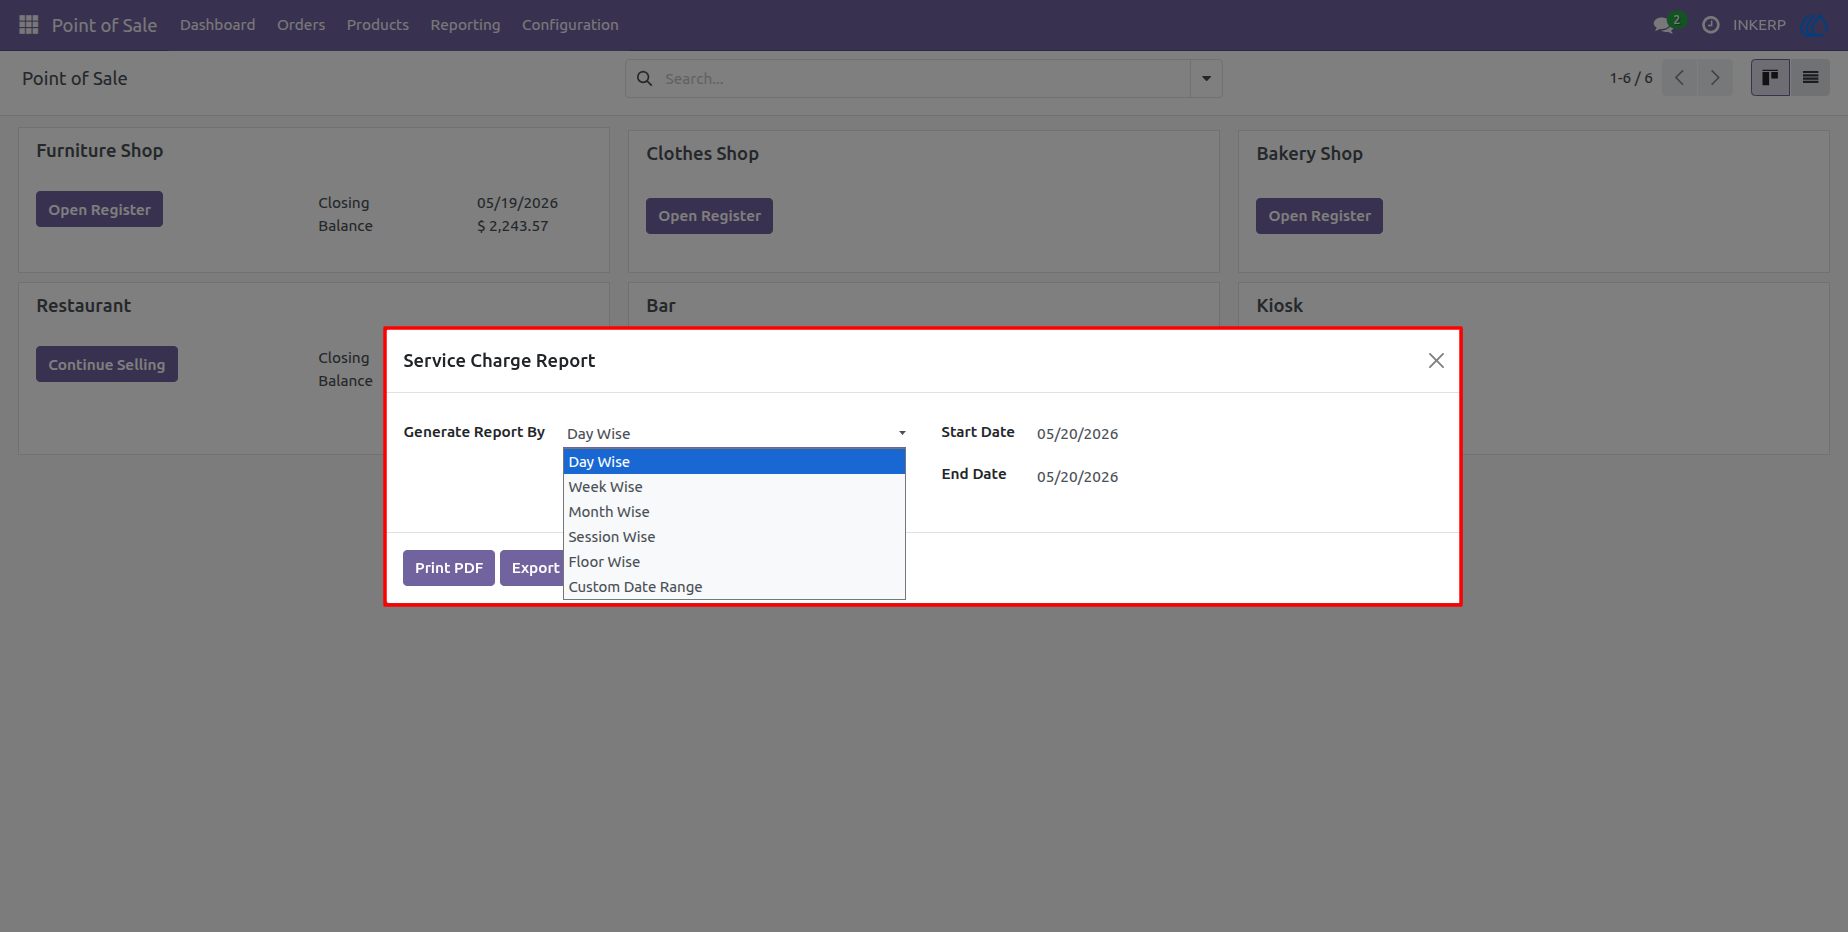
Task: Open the Configuration menu
Action: click(570, 25)
